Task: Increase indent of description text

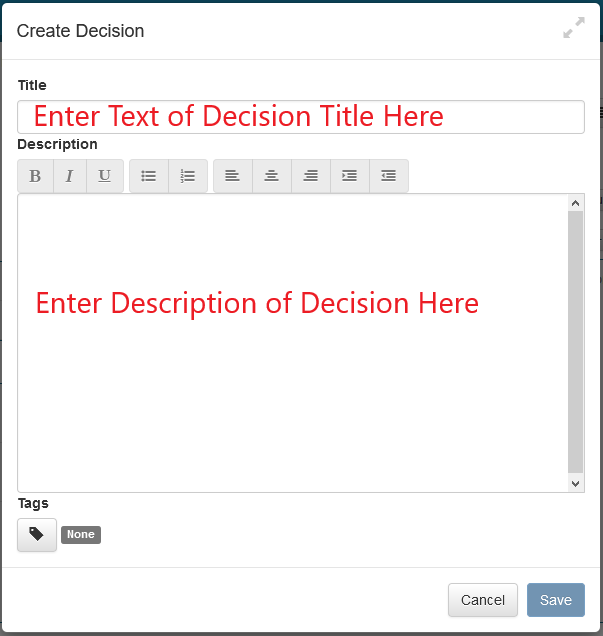Action: [349, 176]
